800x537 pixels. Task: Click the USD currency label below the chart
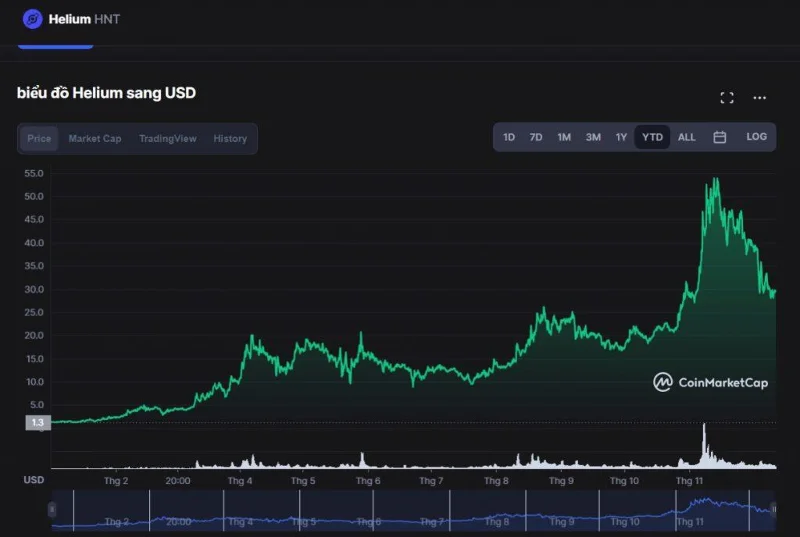click(x=34, y=480)
